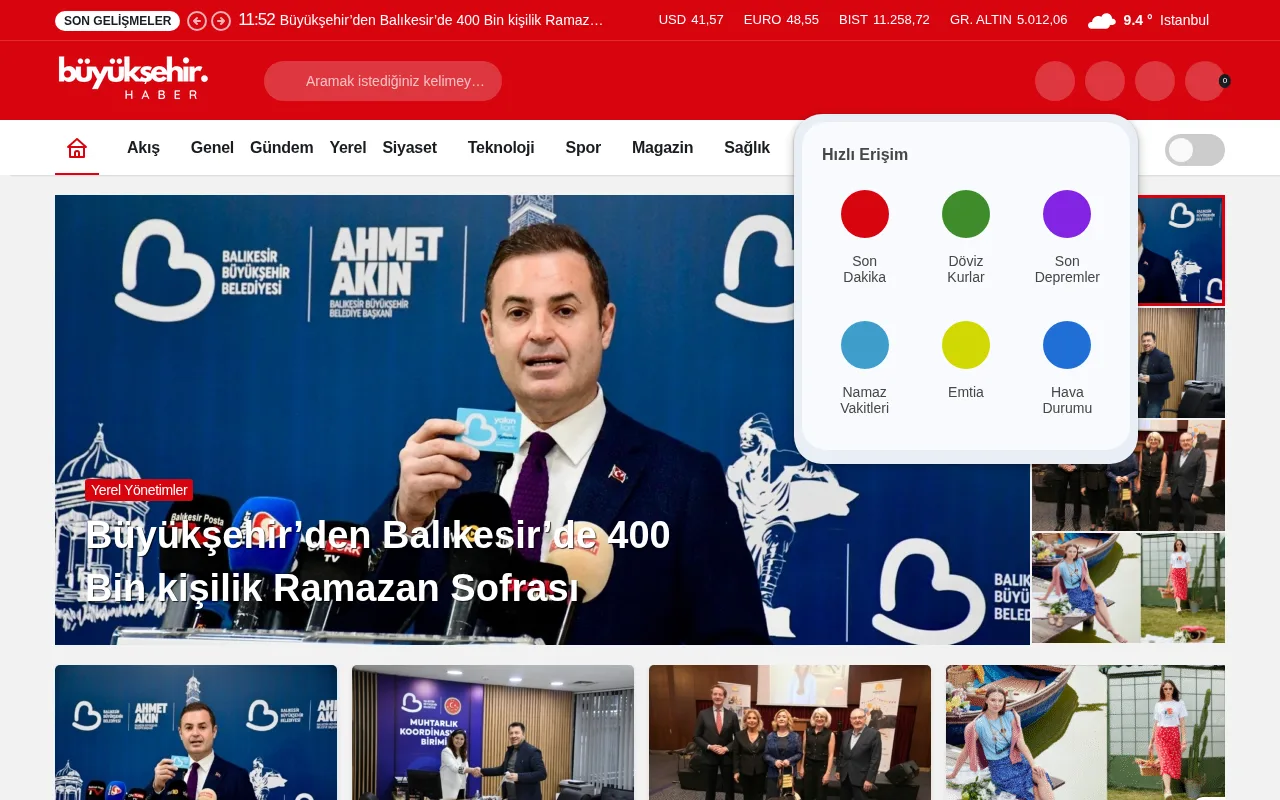Screen dimensions: 1280x800
Task: Click the Aramak istediğiniz search field
Action: [383, 81]
